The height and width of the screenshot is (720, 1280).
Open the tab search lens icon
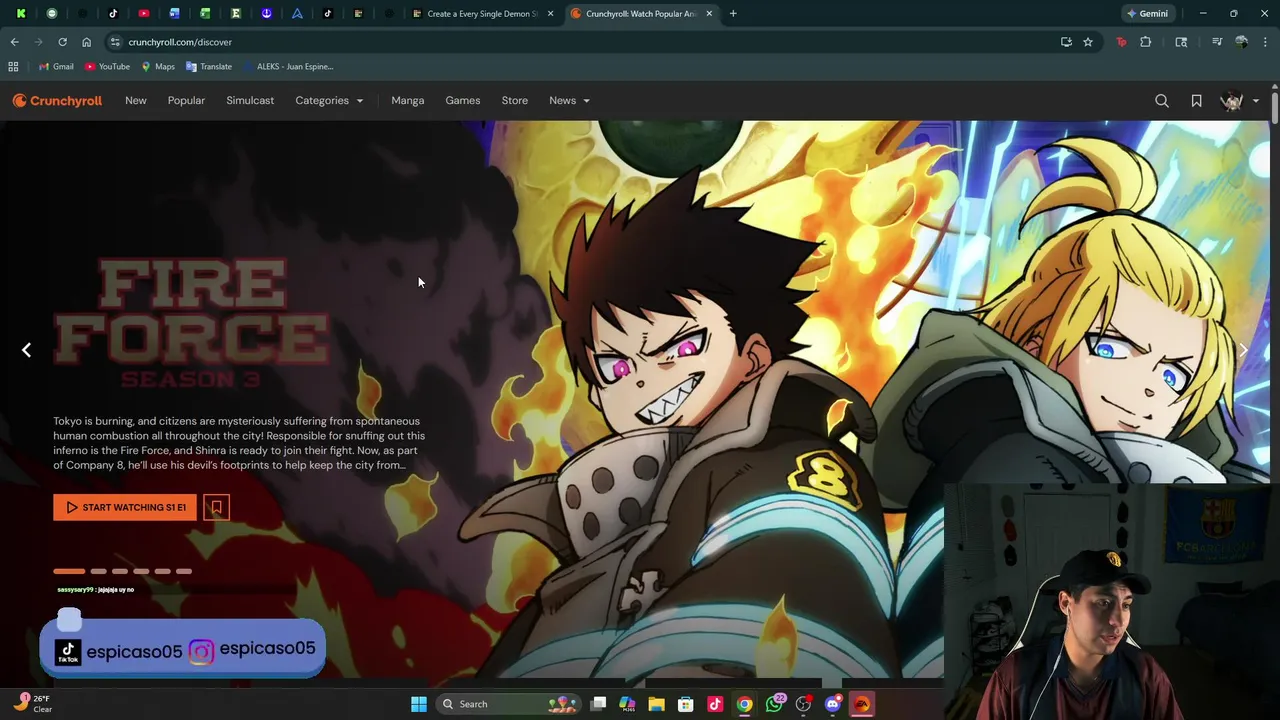tap(1181, 42)
